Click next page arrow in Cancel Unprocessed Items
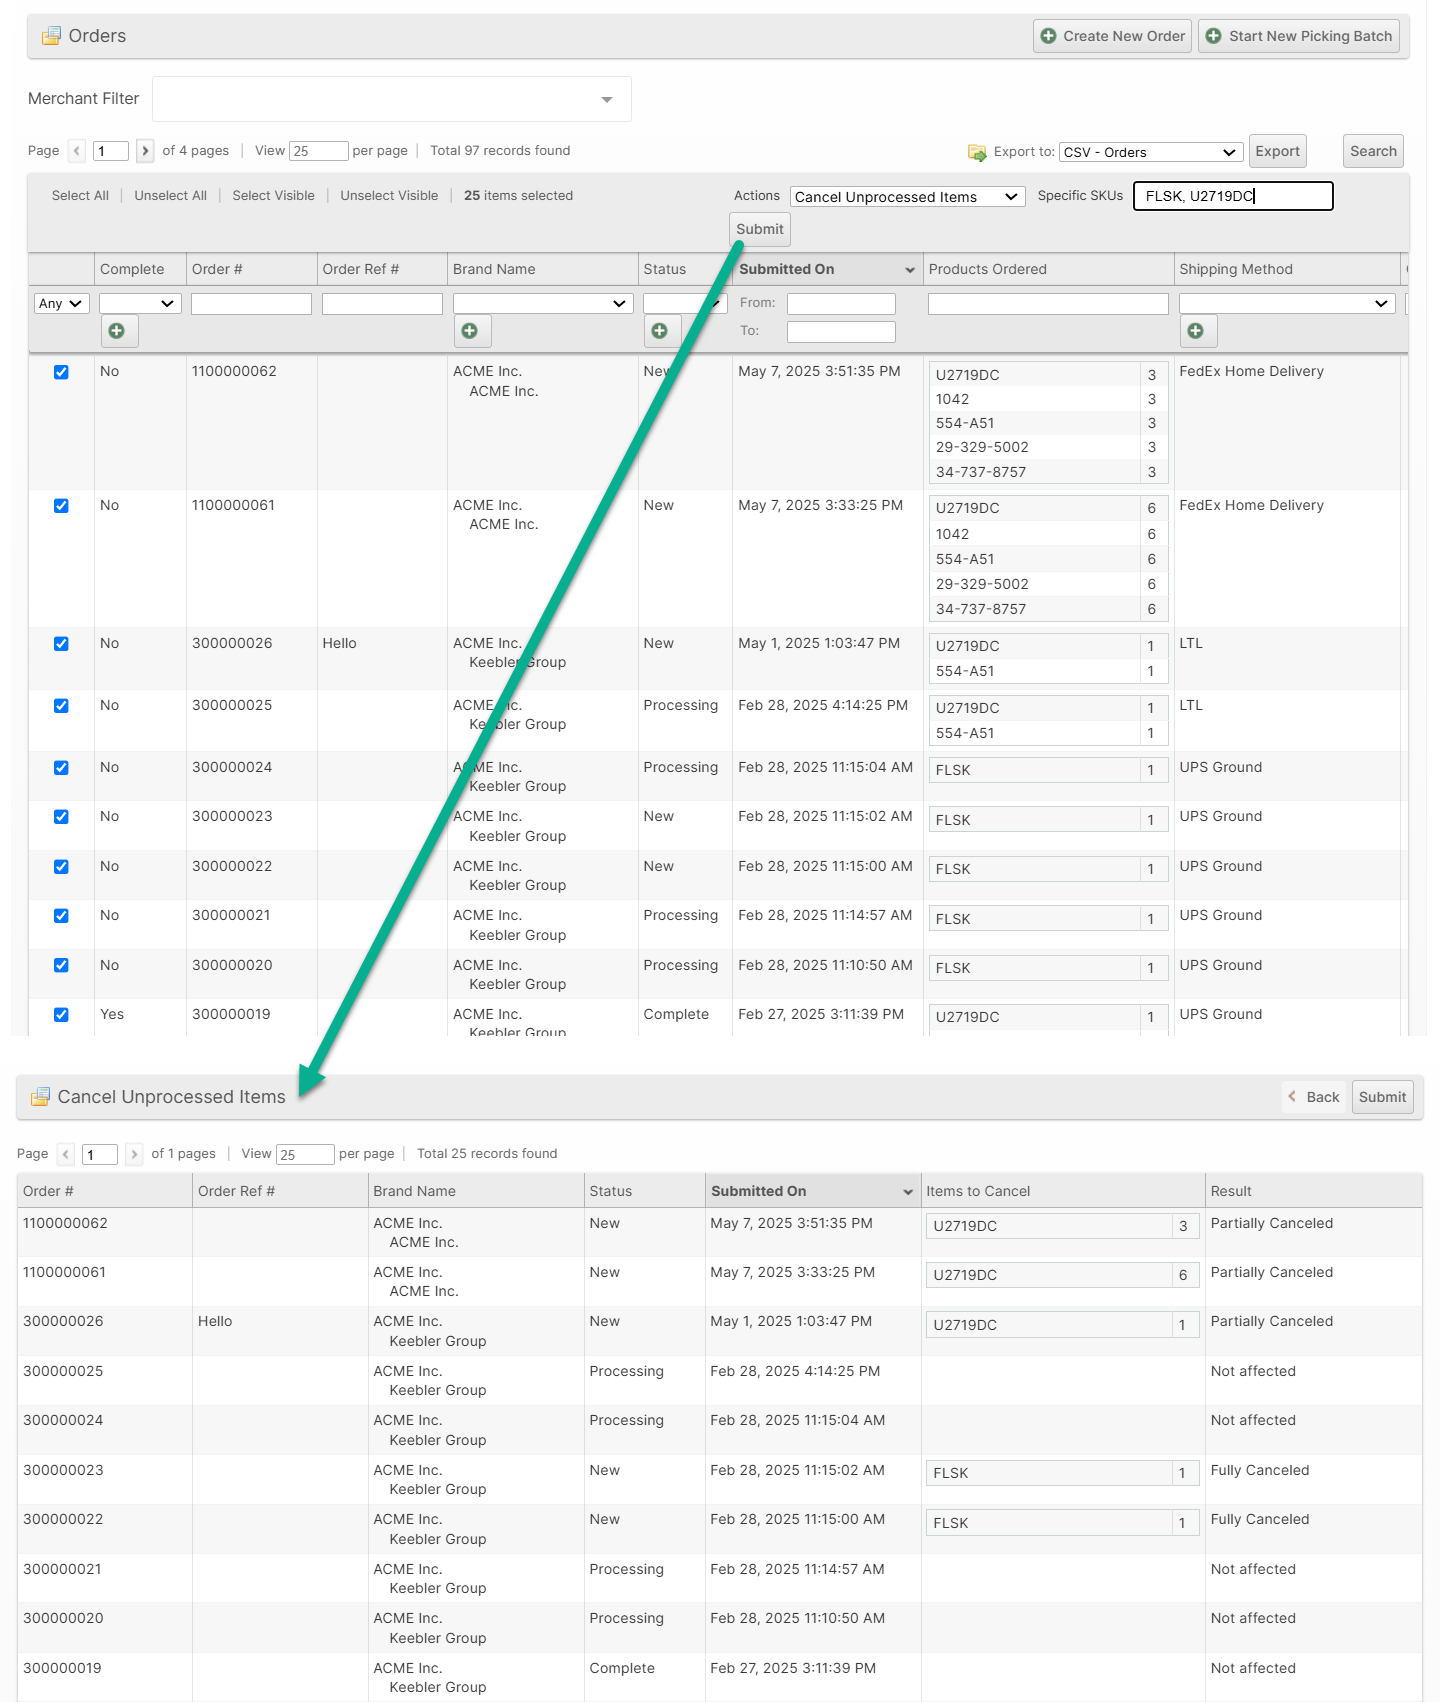 [x=134, y=1154]
